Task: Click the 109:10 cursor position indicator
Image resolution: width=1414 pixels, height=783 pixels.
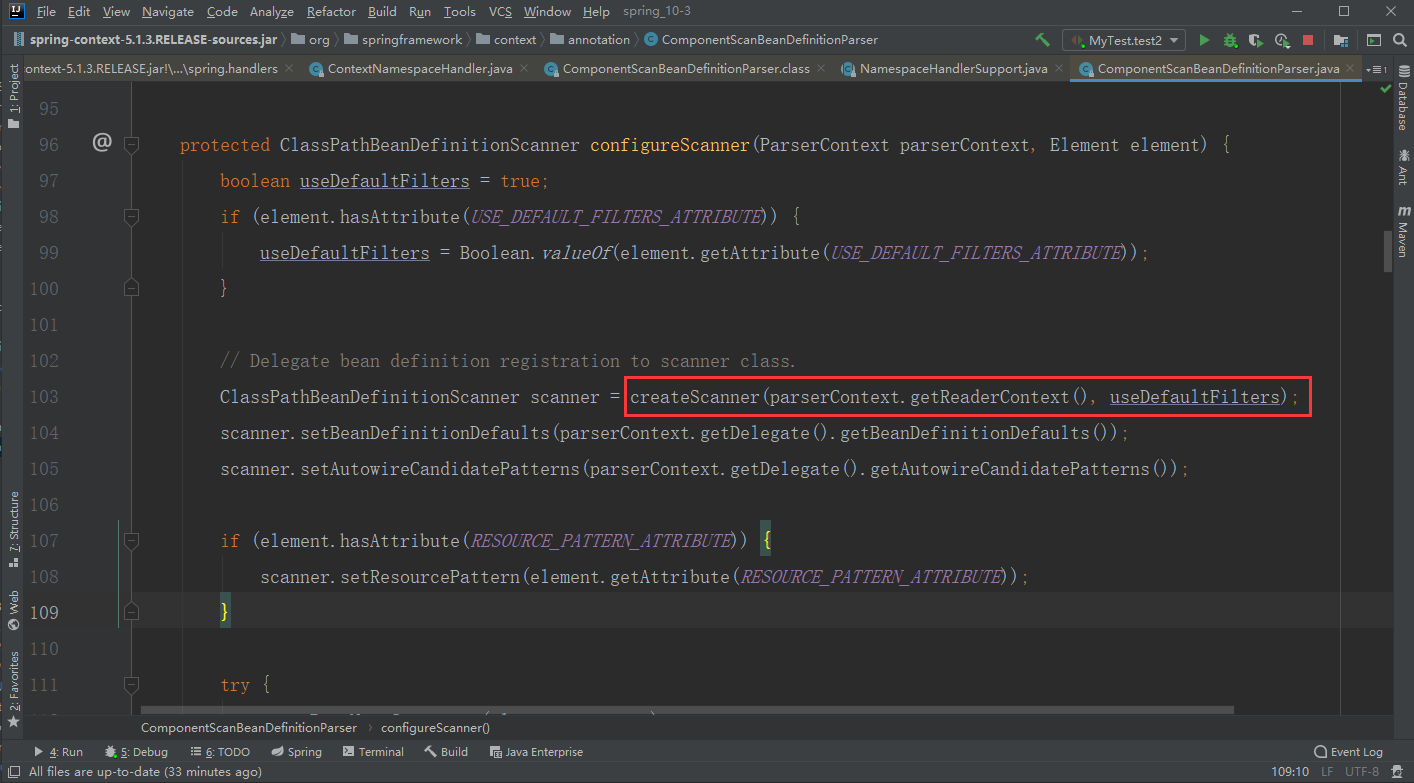Action: (1288, 772)
